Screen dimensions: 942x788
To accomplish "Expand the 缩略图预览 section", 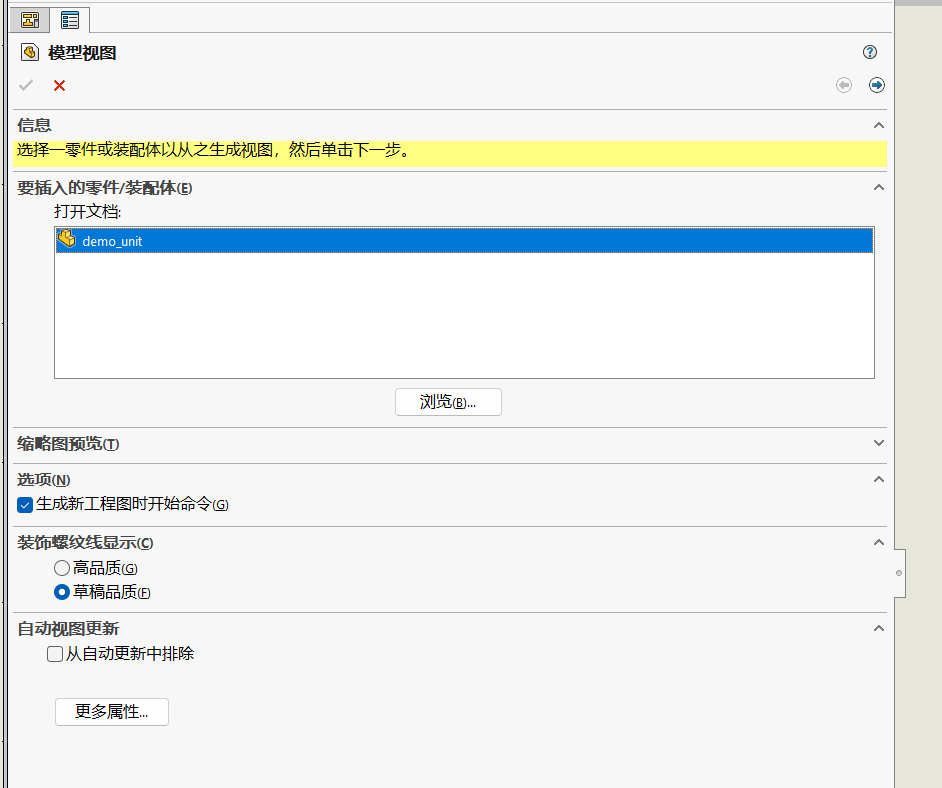I will pos(879,443).
